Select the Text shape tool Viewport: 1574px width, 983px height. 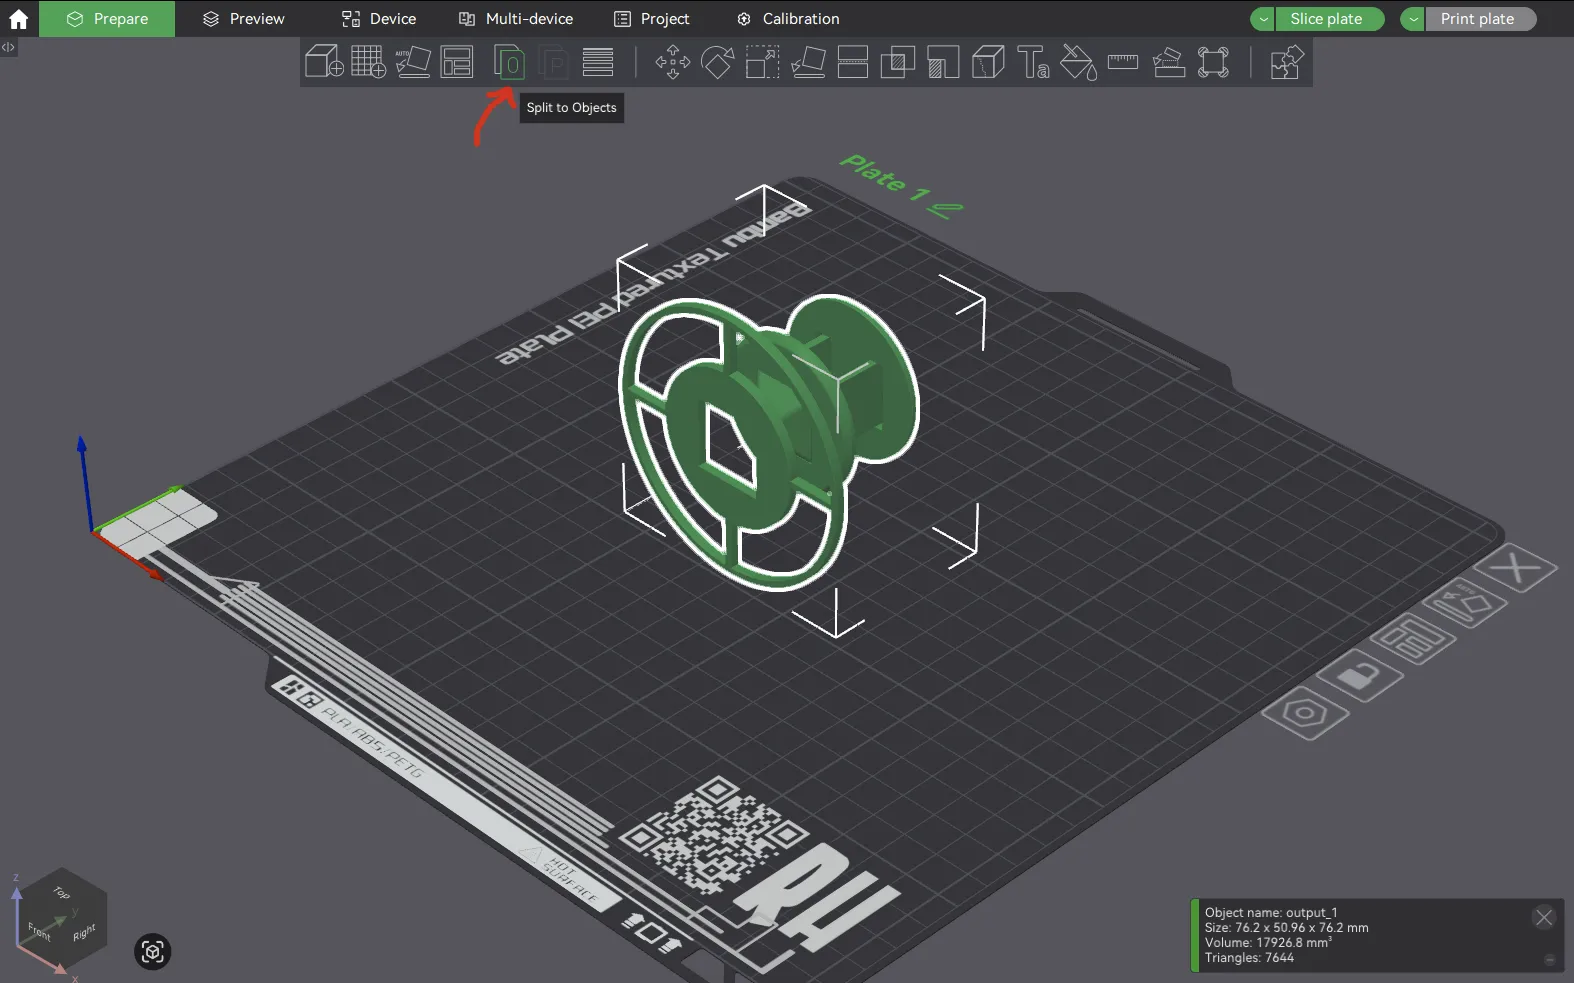(x=1033, y=62)
